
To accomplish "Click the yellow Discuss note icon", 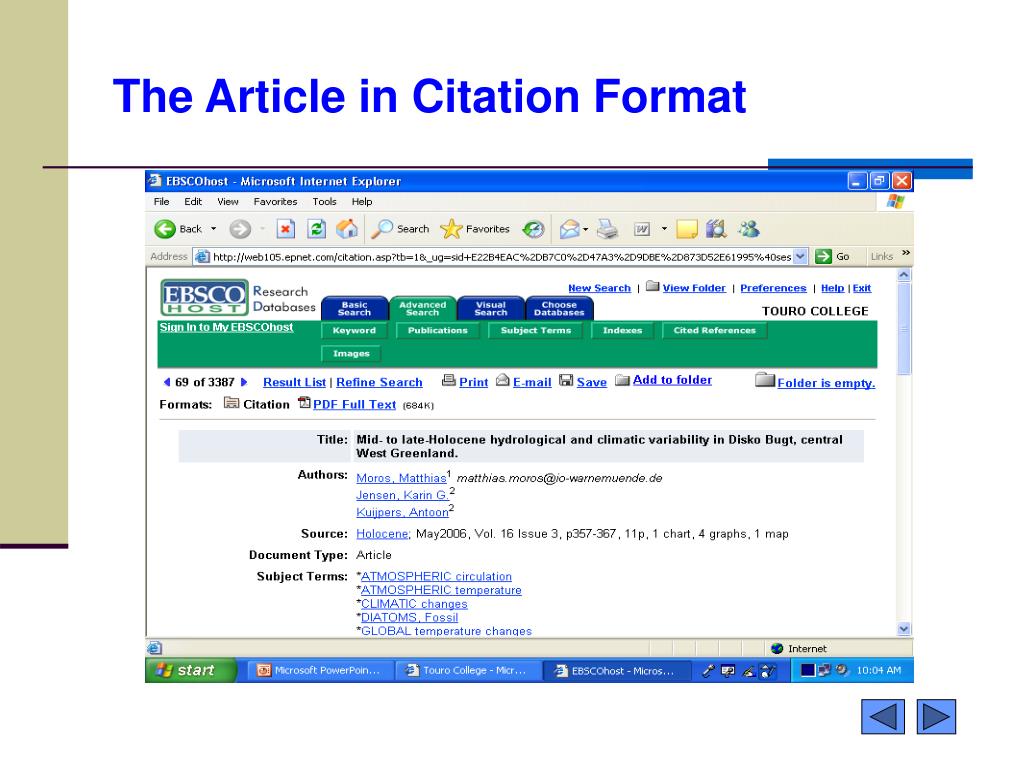I will click(x=686, y=229).
